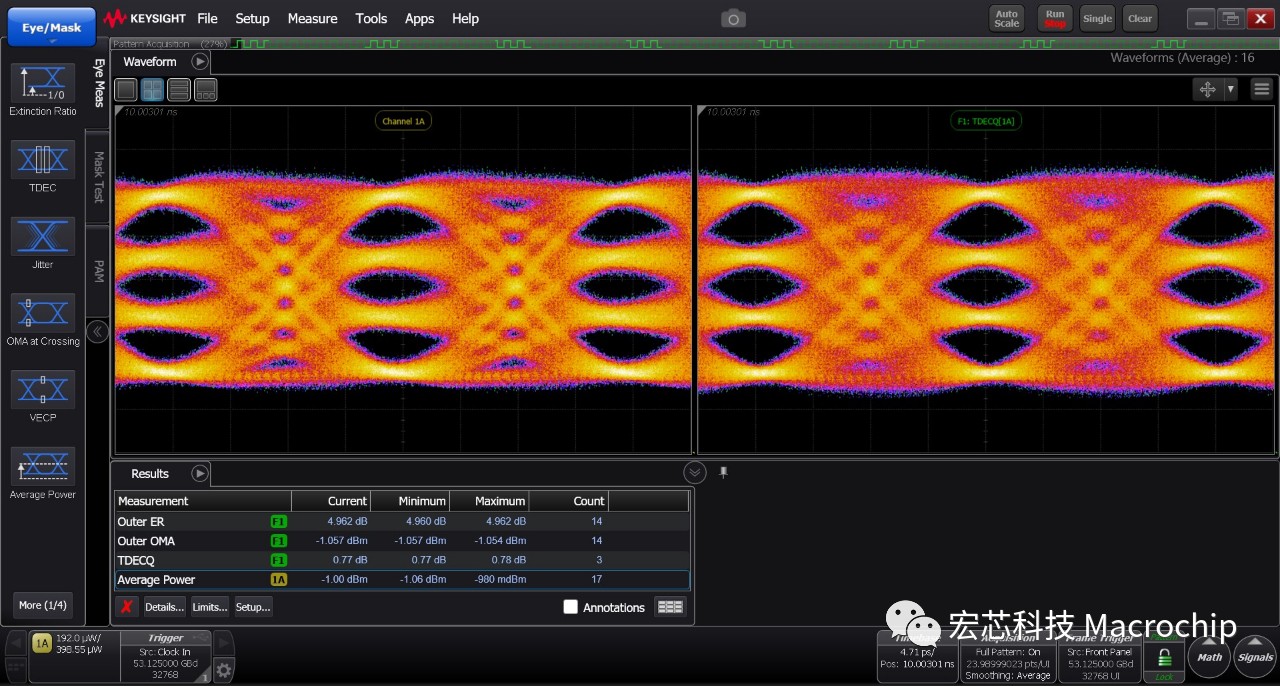Open trigger settings gear icon
This screenshot has width=1280, height=686.
pyautogui.click(x=223, y=670)
